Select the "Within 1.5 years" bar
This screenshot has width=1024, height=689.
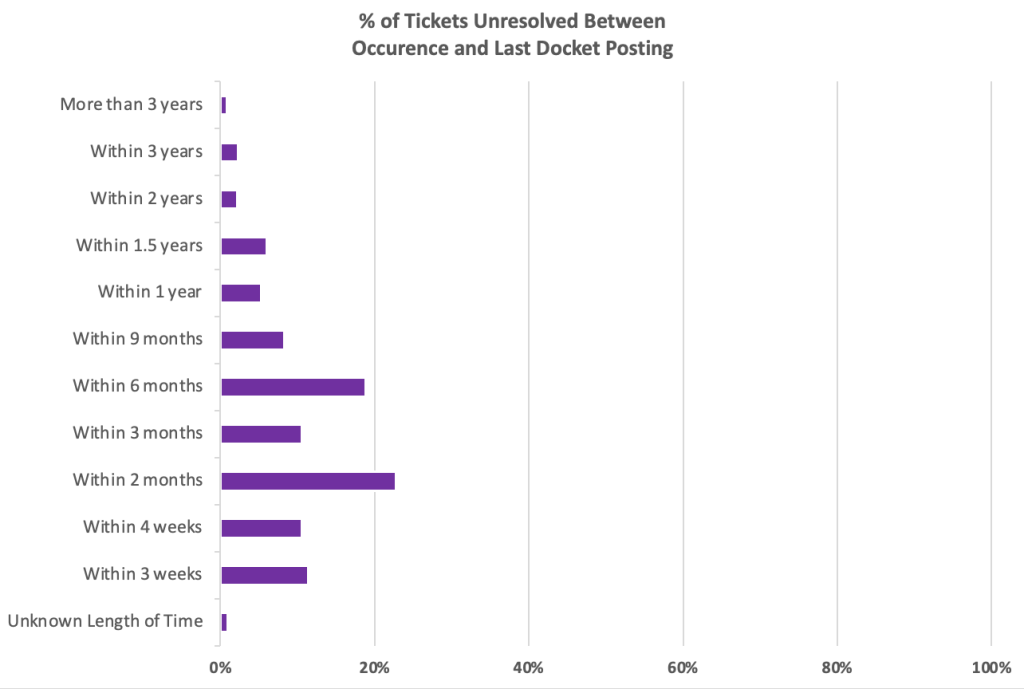pos(243,246)
